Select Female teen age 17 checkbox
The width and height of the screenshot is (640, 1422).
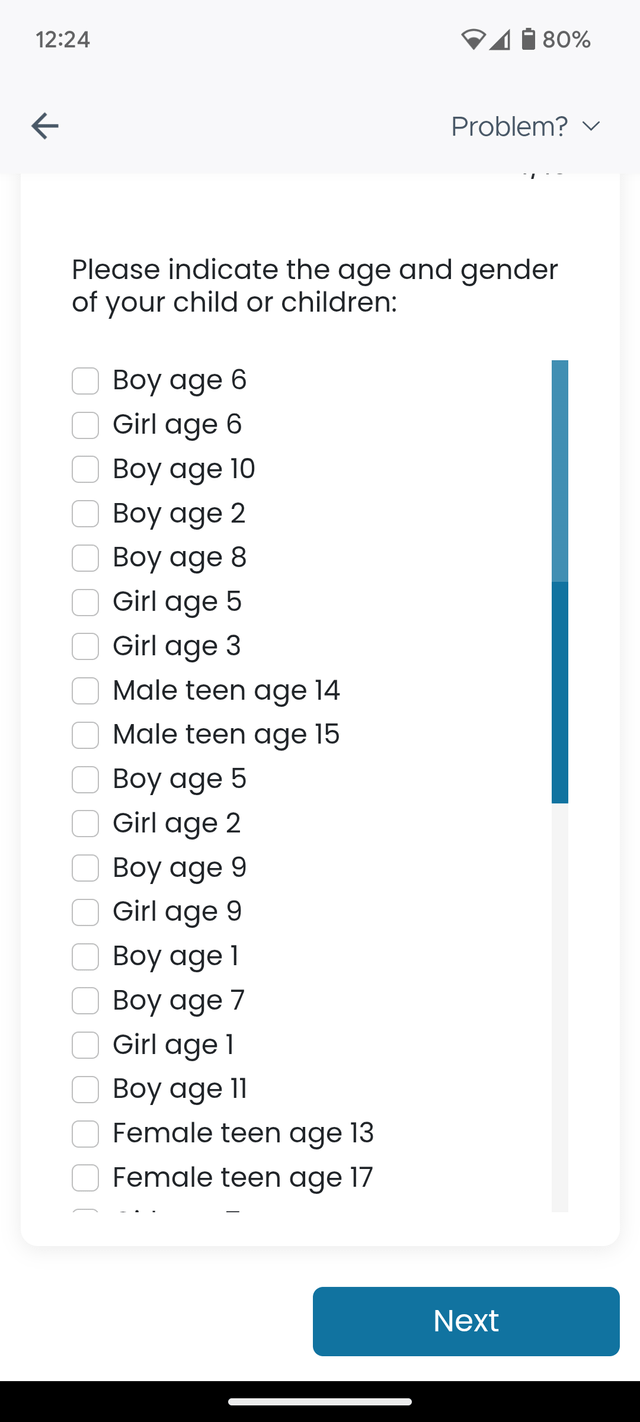[x=85, y=1177]
